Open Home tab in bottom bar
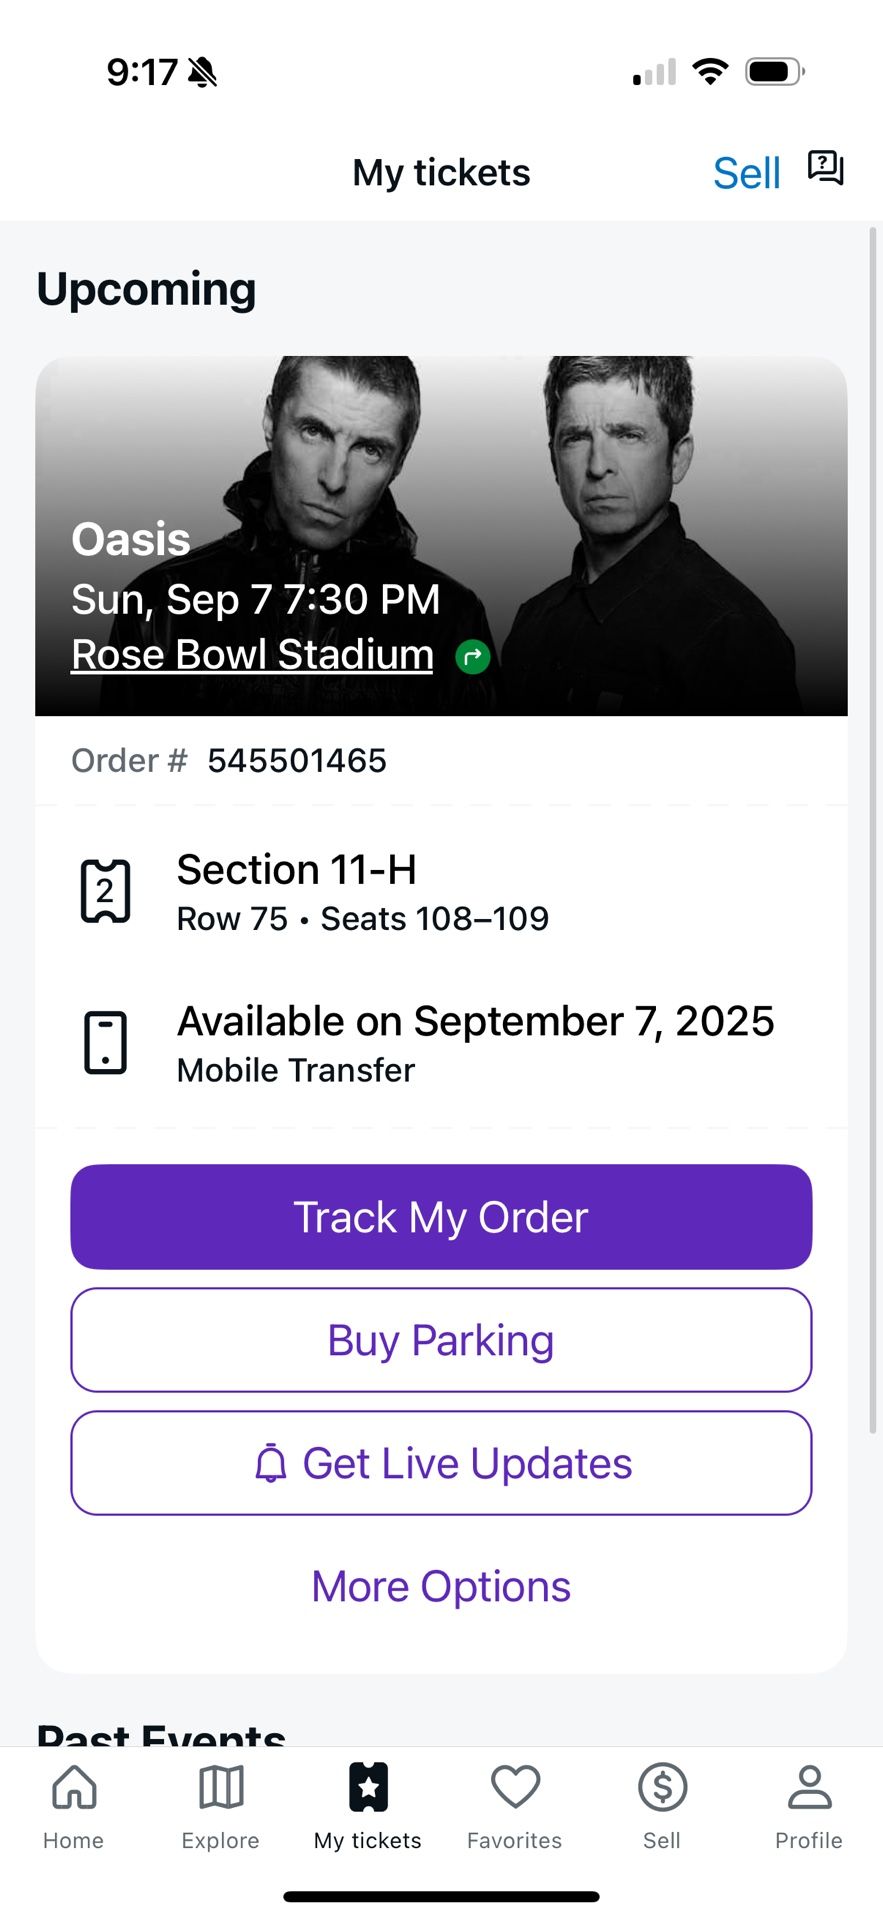 73,1806
